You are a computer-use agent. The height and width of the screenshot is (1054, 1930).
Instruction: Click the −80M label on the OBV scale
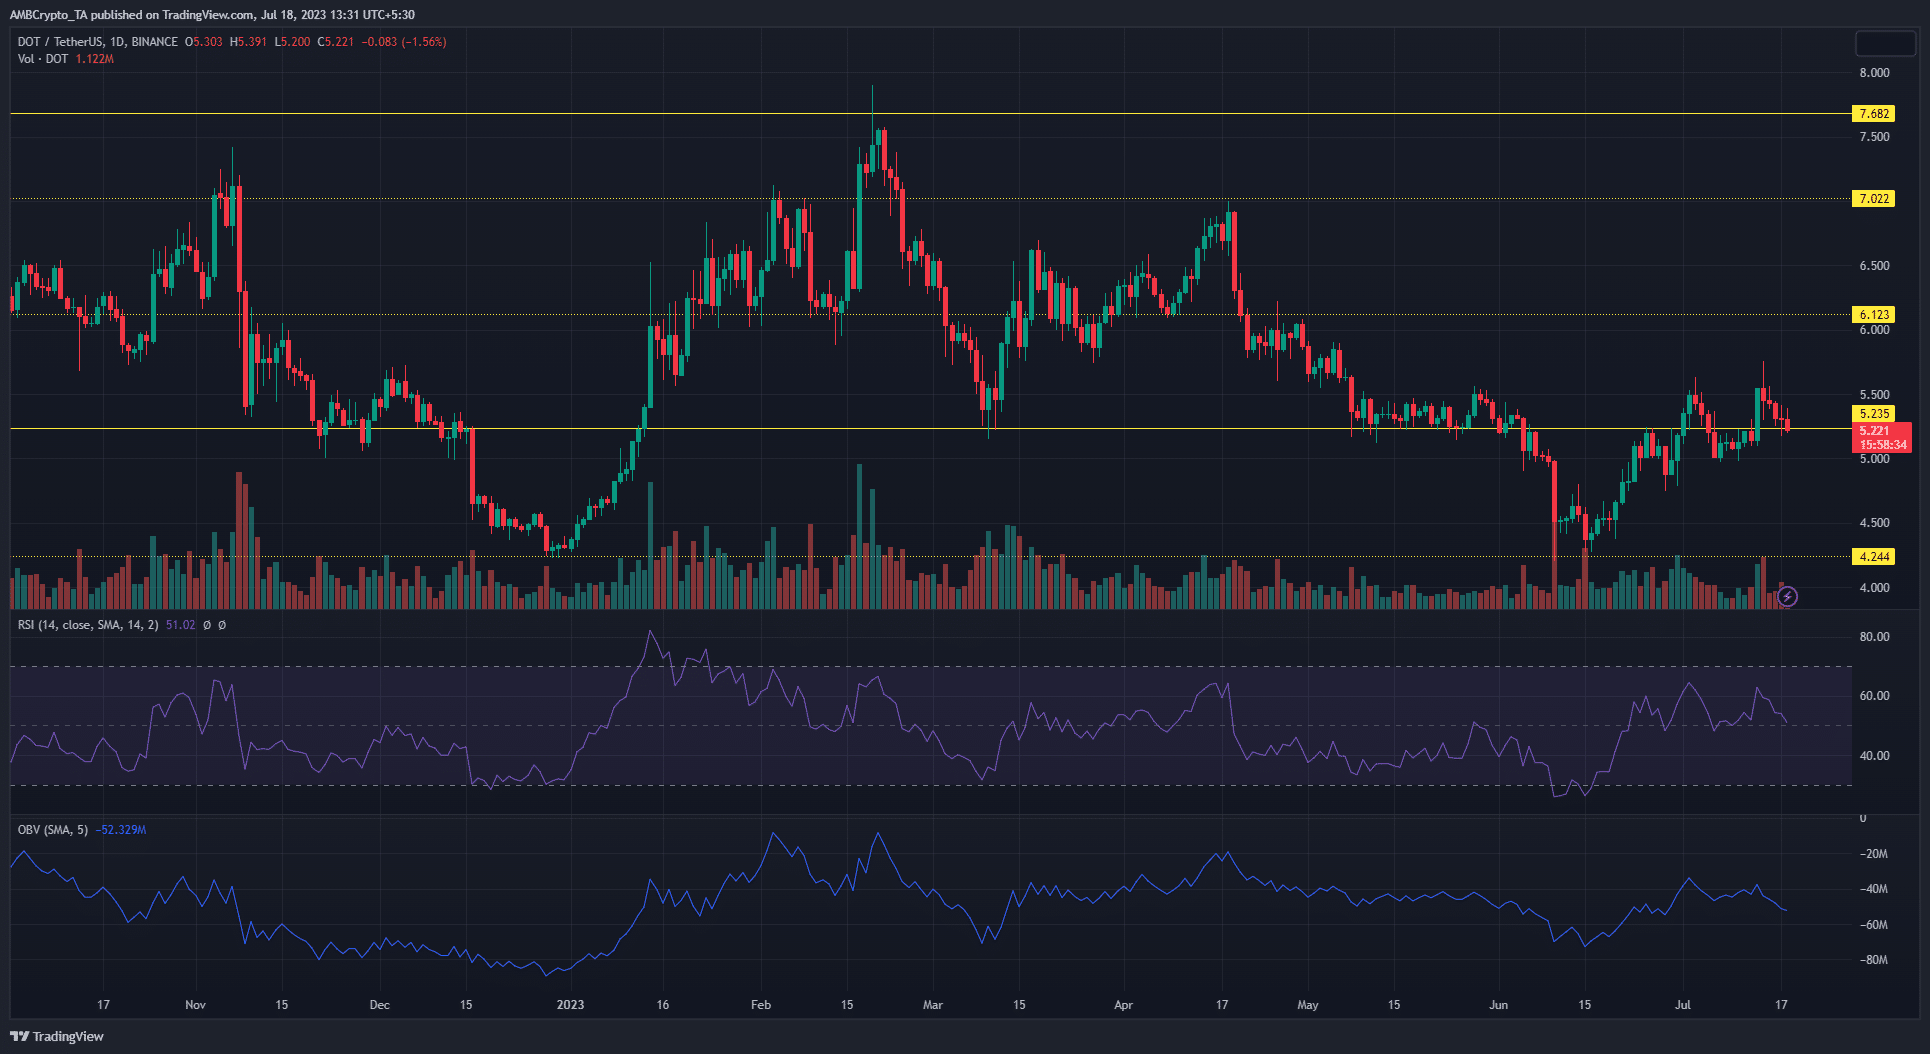coord(1873,960)
